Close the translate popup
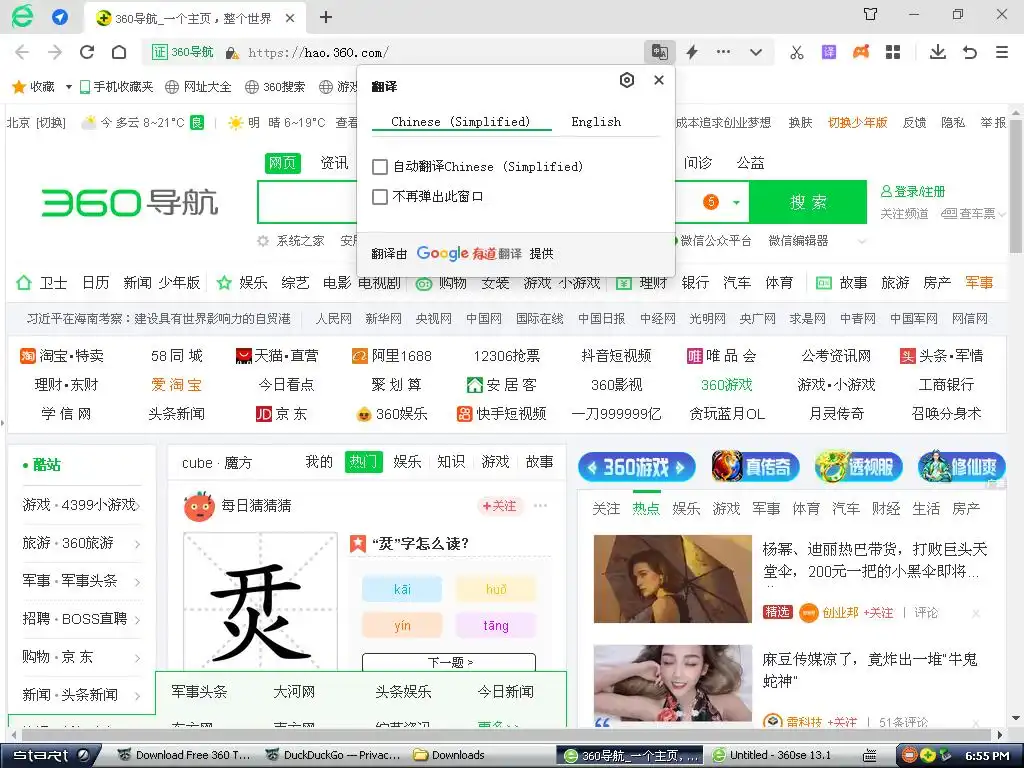Image resolution: width=1024 pixels, height=768 pixels. 659,80
